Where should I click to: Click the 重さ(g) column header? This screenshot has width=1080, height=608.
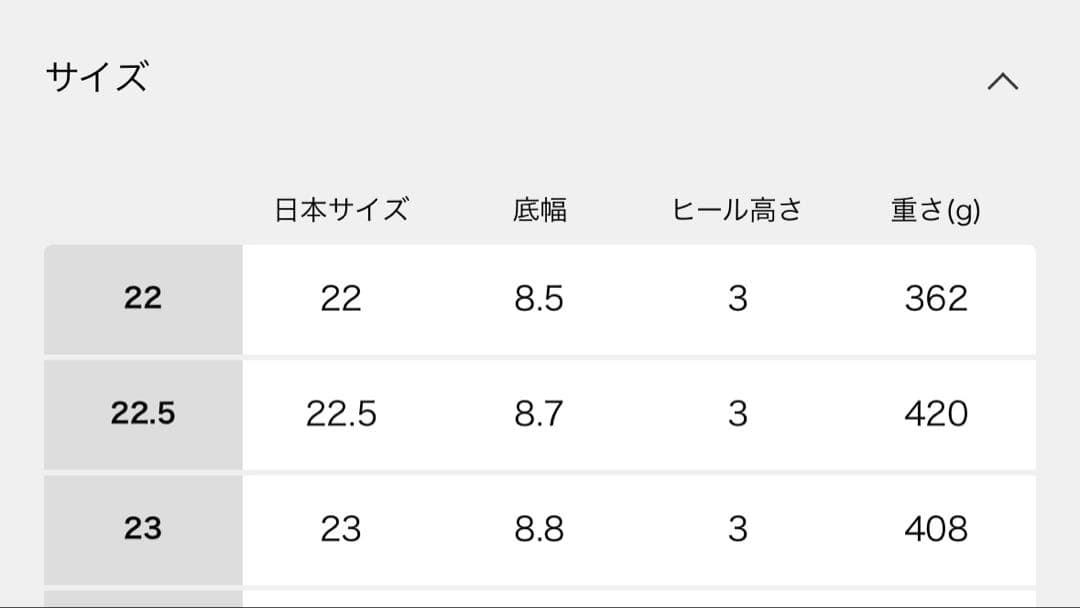[x=934, y=208]
